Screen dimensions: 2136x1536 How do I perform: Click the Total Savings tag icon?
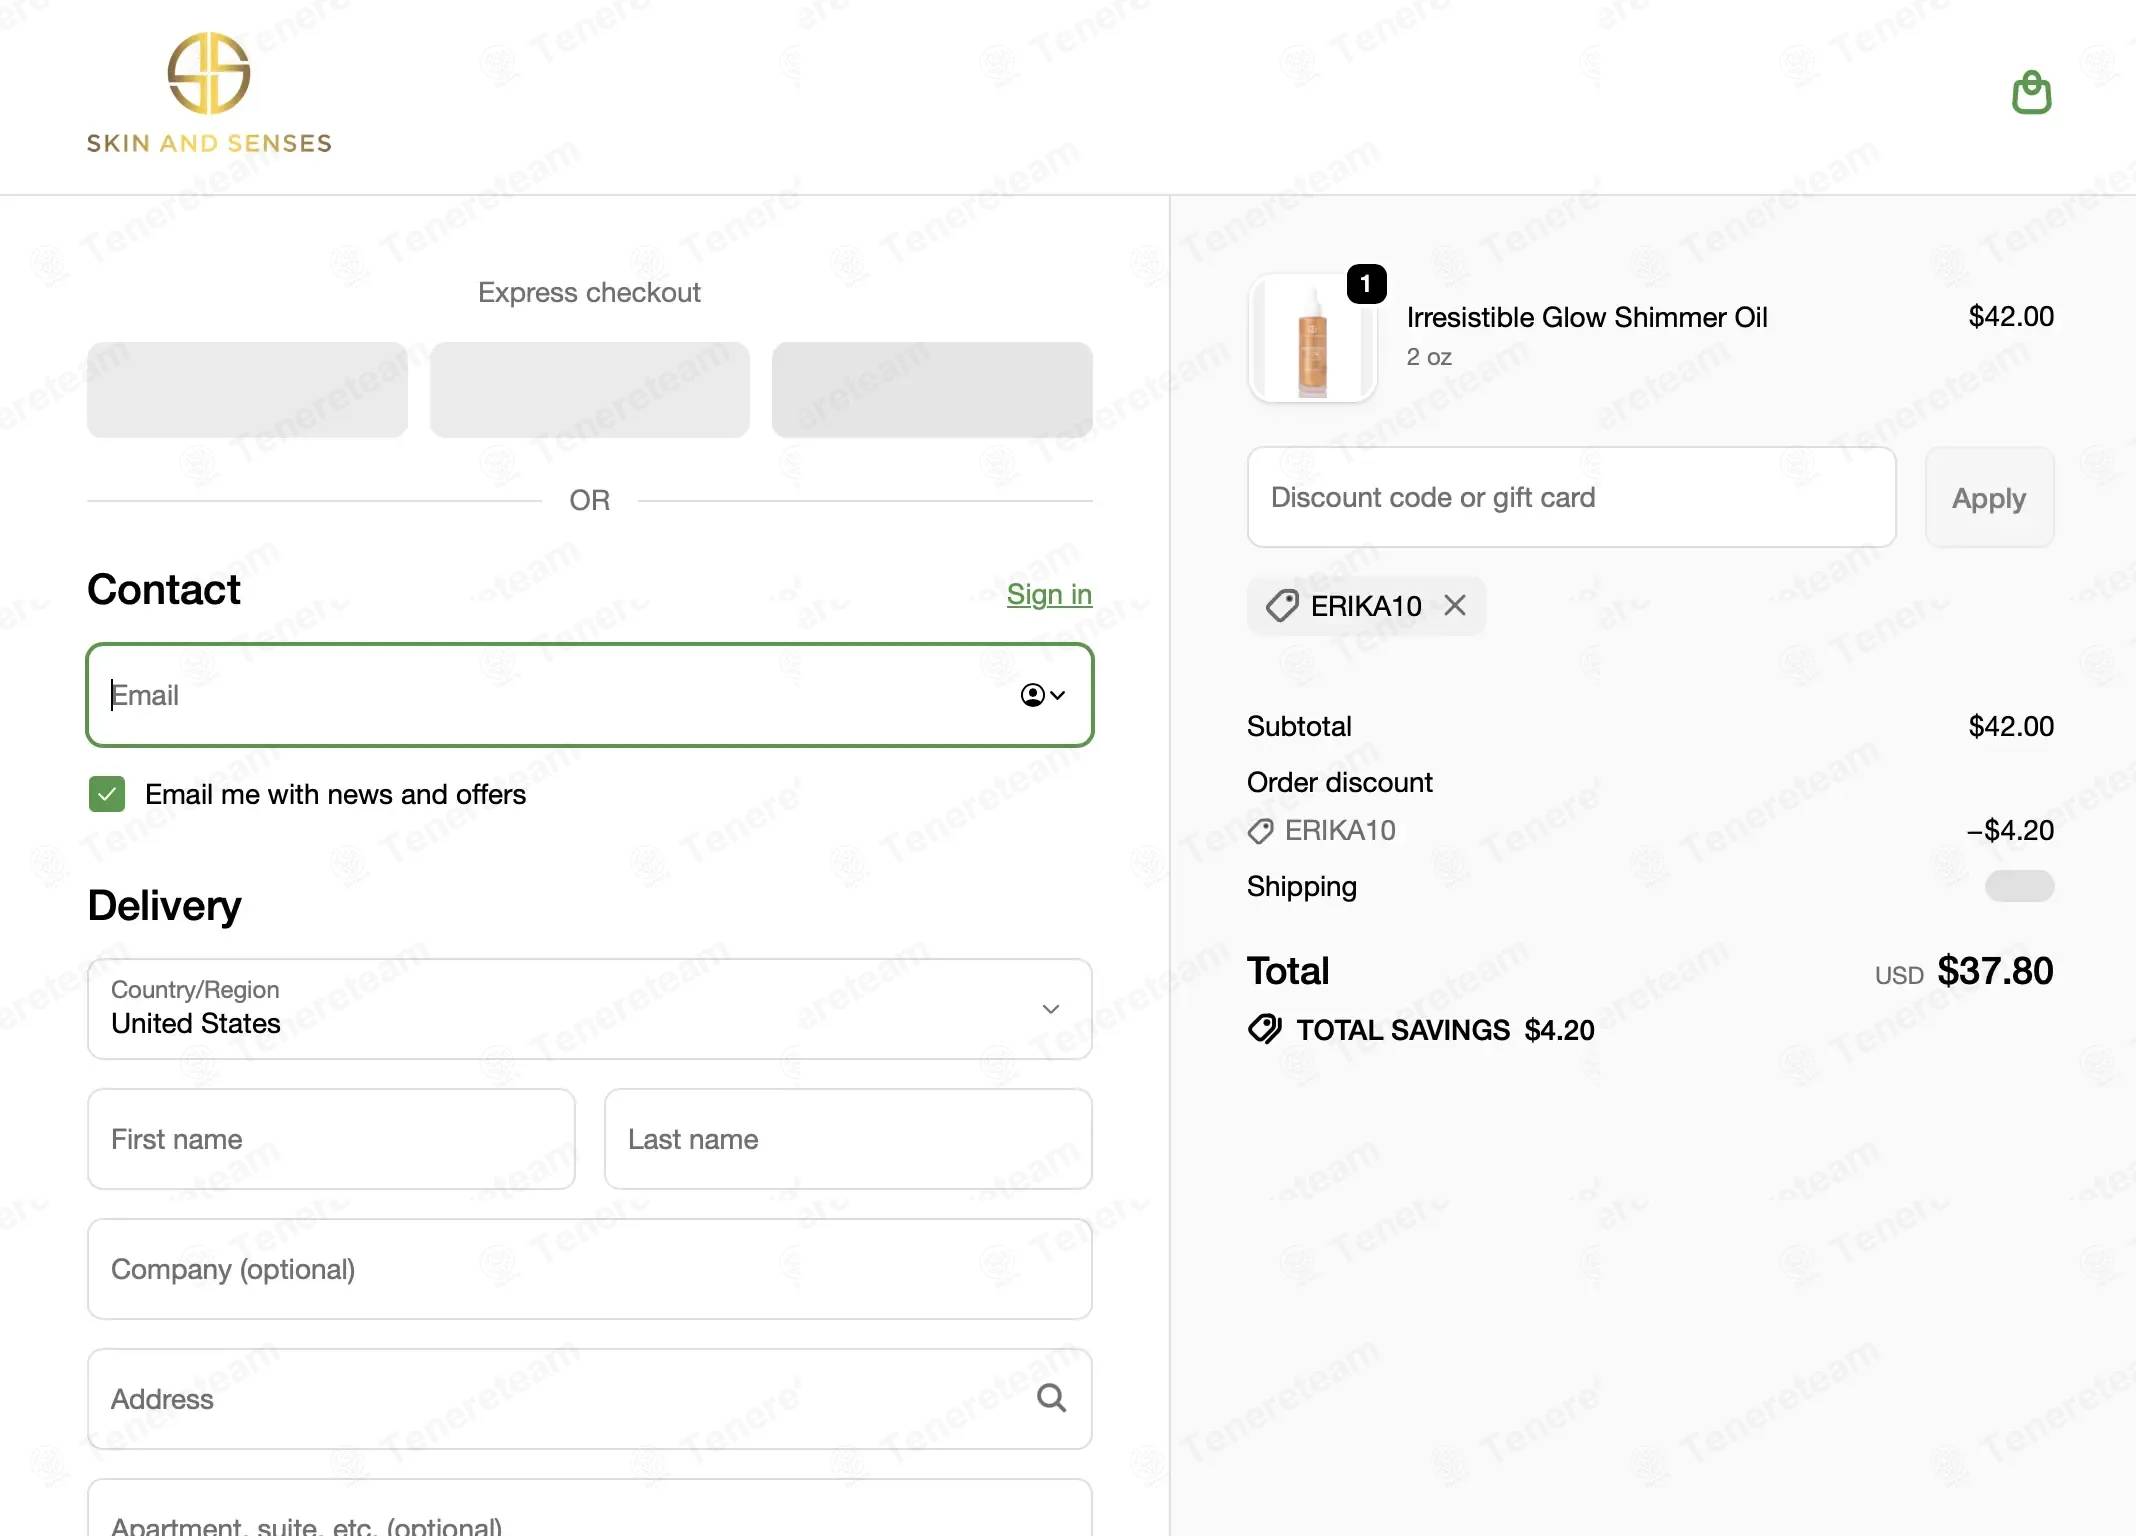click(x=1265, y=1029)
